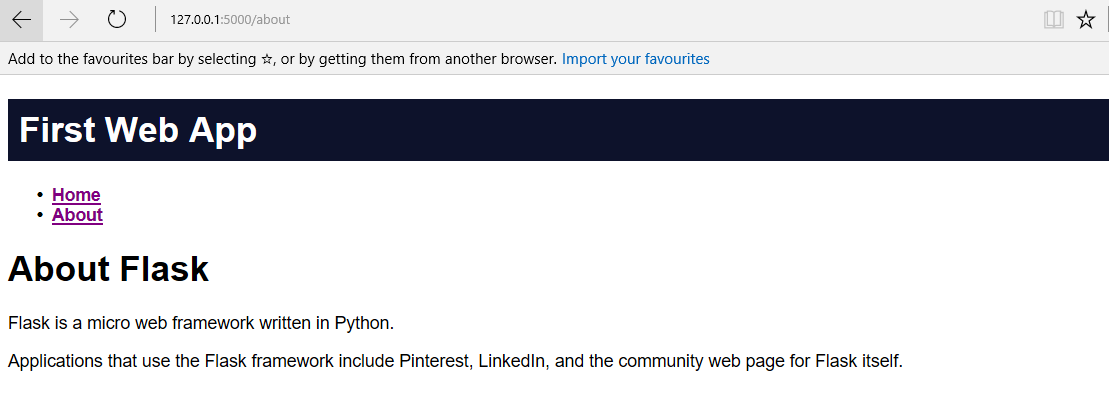Select the About Flask heading
Viewport: 1109px width, 417px height.
point(108,269)
